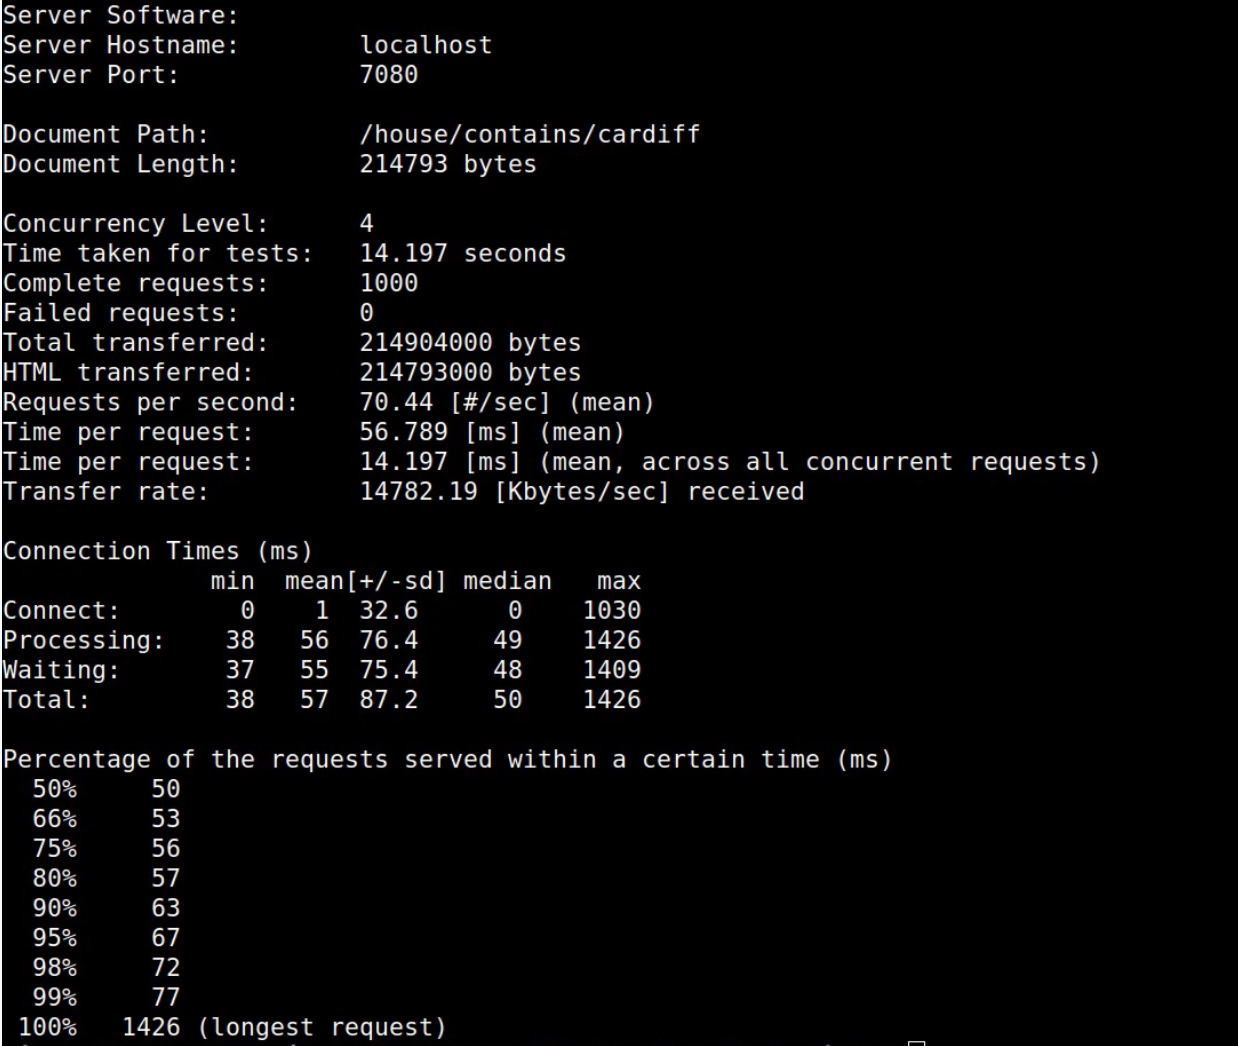Click the failed requests value 0

(x=367, y=313)
